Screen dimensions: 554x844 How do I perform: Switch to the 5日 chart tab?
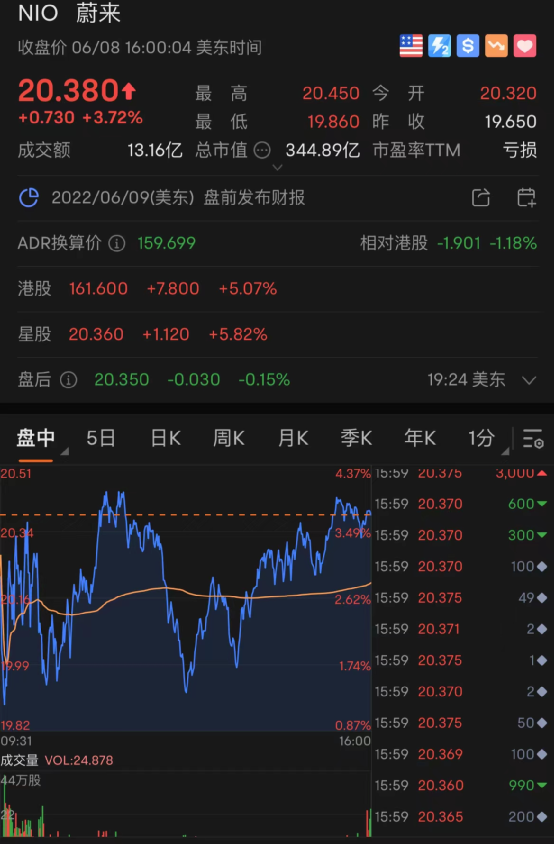click(x=101, y=438)
